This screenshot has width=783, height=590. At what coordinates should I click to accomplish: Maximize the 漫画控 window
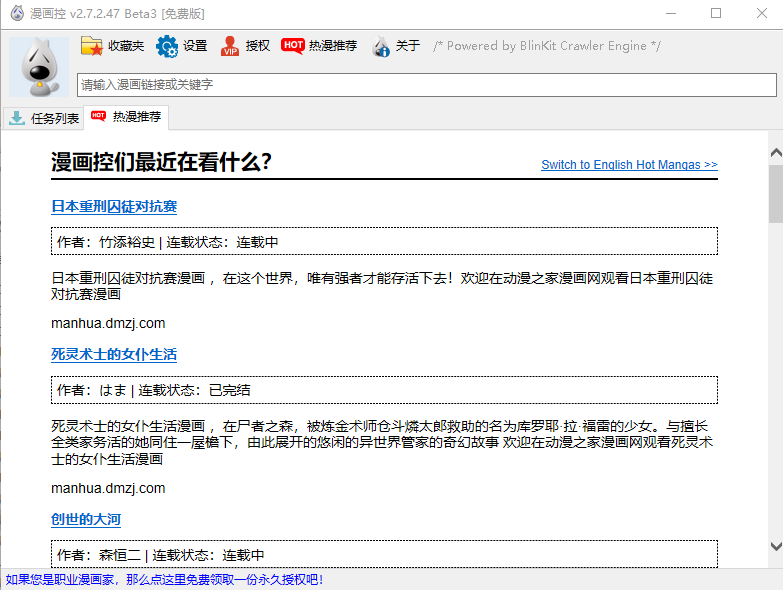[x=716, y=13]
